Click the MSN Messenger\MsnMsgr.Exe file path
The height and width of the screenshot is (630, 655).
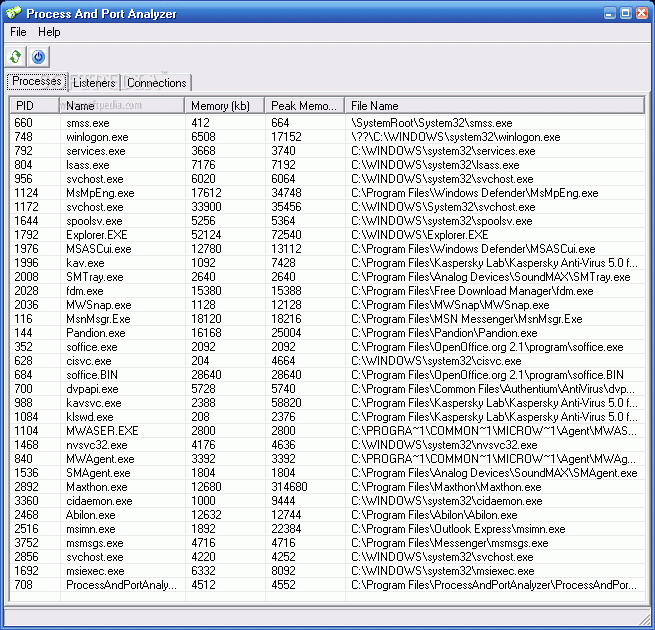click(467, 319)
